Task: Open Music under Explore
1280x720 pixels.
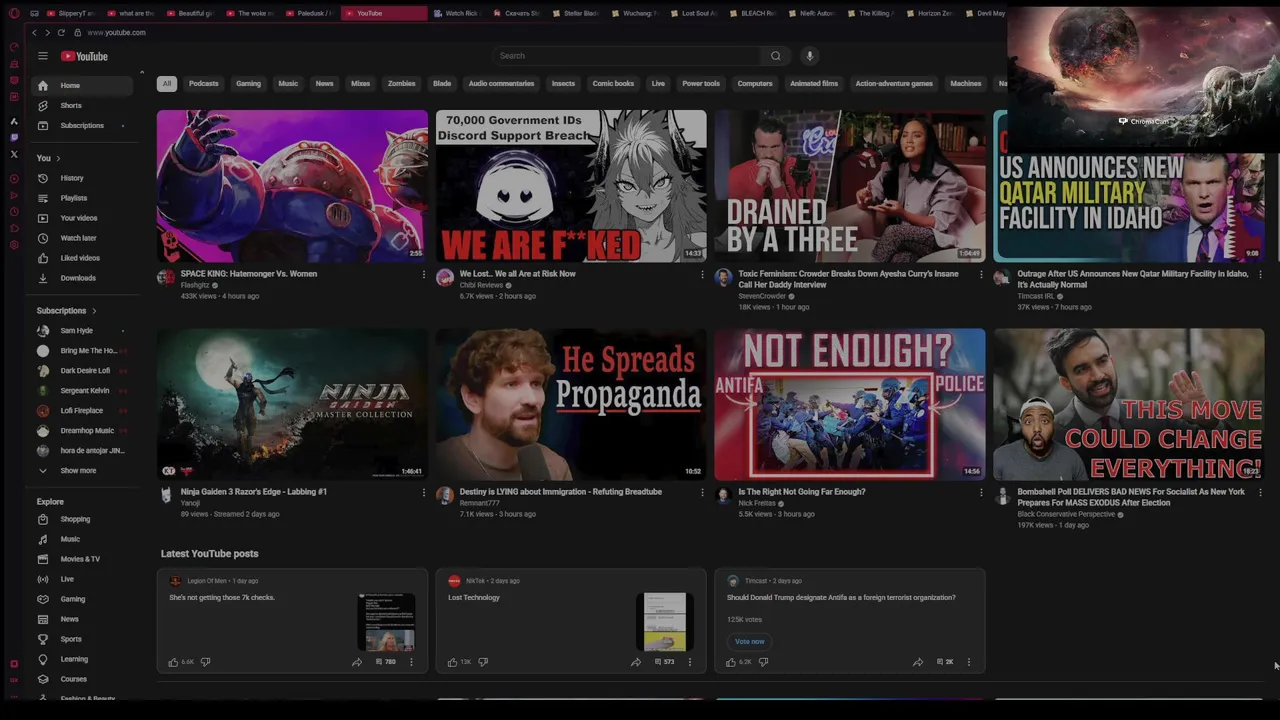Action: click(81, 539)
